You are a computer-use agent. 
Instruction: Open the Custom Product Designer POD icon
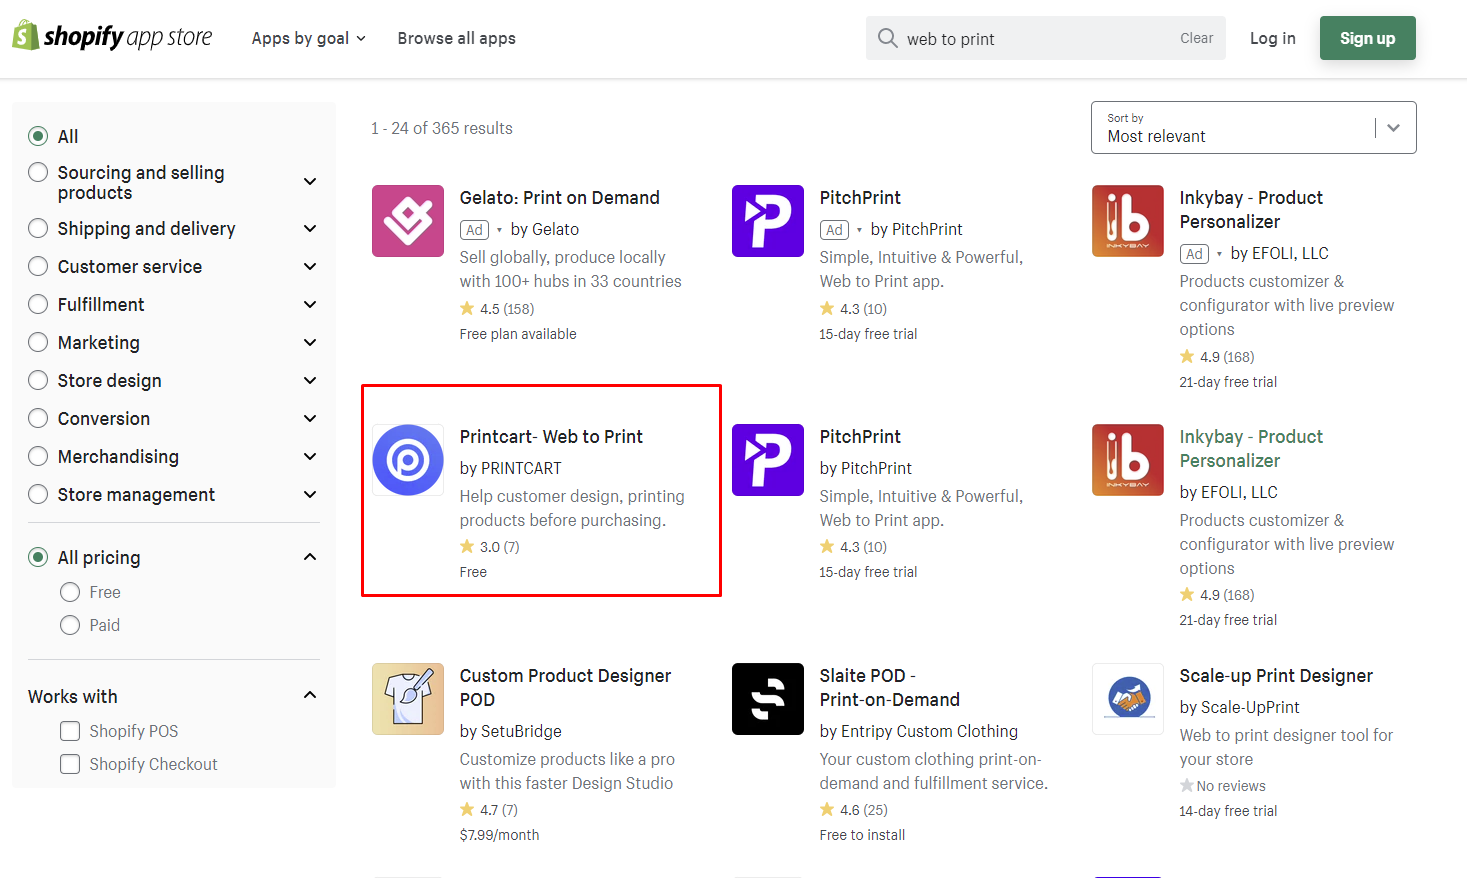click(408, 699)
